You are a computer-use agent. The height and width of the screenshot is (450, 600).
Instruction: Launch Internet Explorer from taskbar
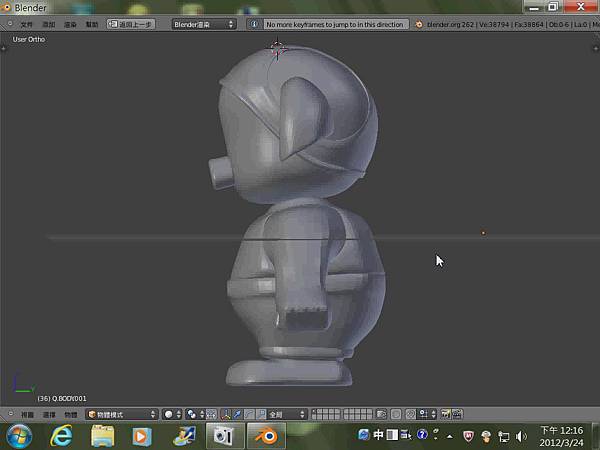[x=61, y=436]
